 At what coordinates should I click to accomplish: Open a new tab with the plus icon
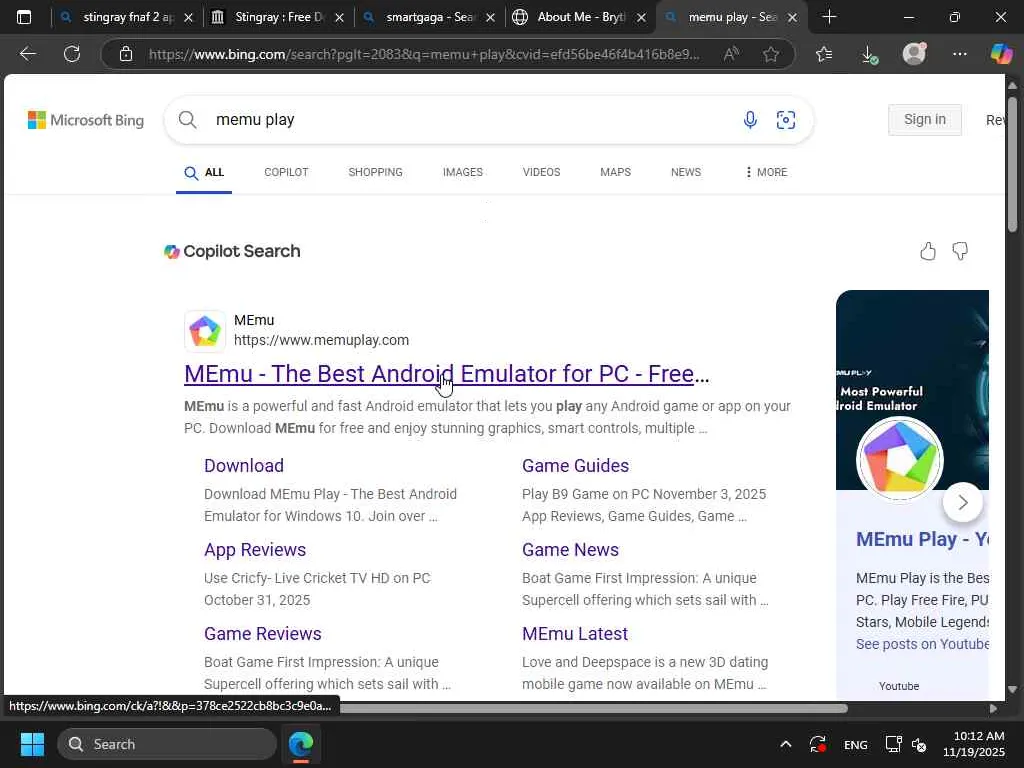pos(829,17)
